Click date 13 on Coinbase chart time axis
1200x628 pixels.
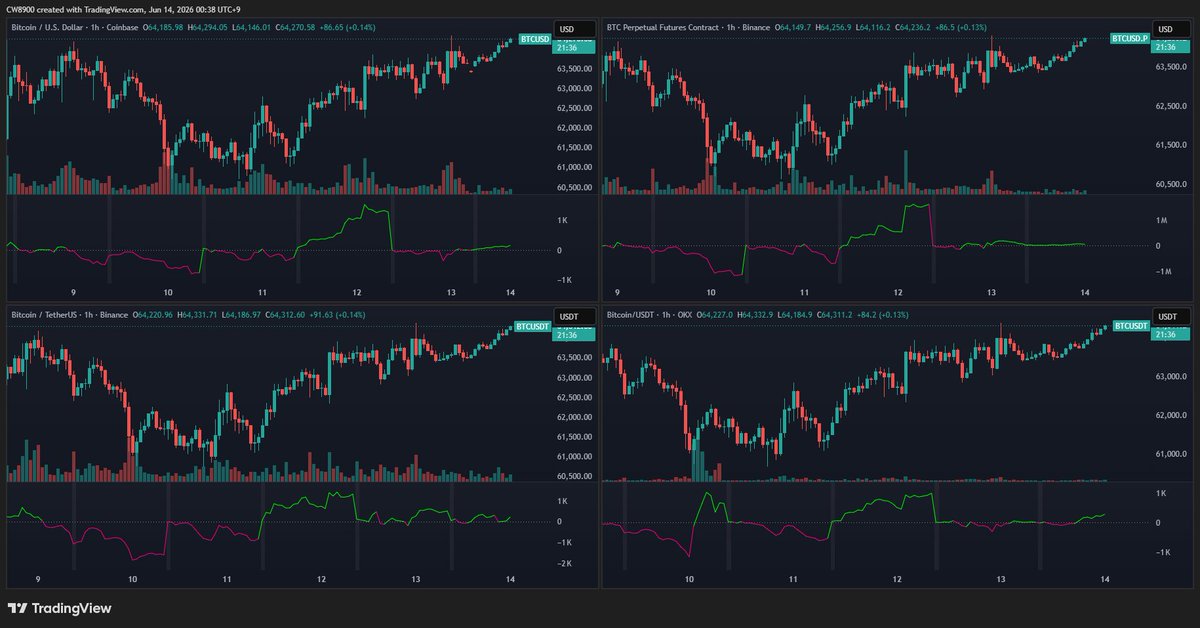point(451,292)
